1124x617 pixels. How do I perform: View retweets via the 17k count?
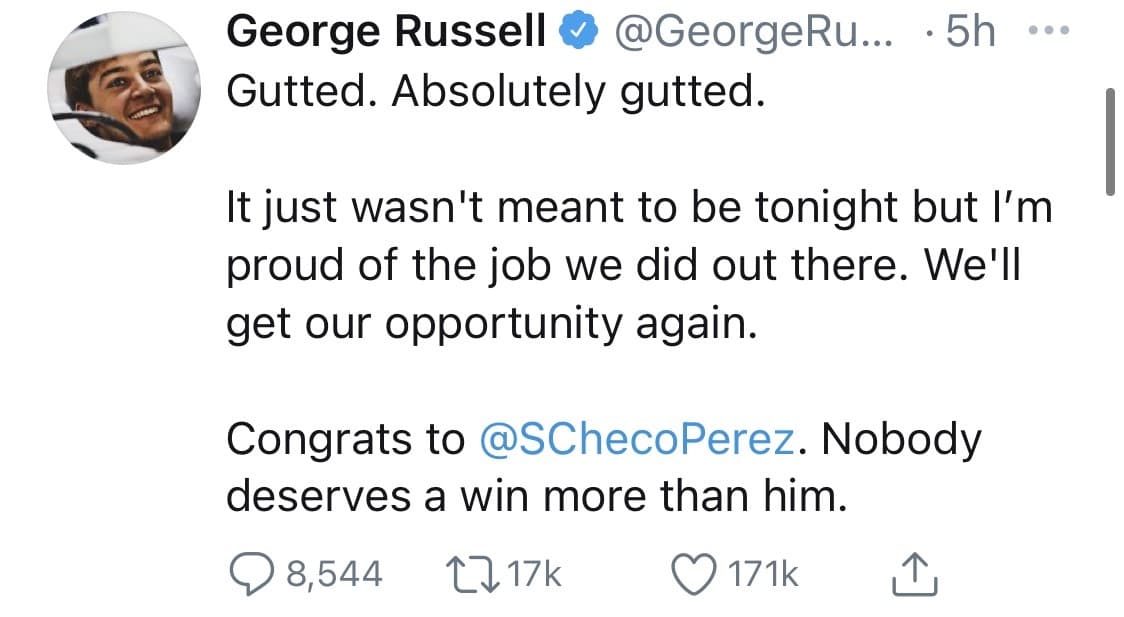pyautogui.click(x=537, y=573)
